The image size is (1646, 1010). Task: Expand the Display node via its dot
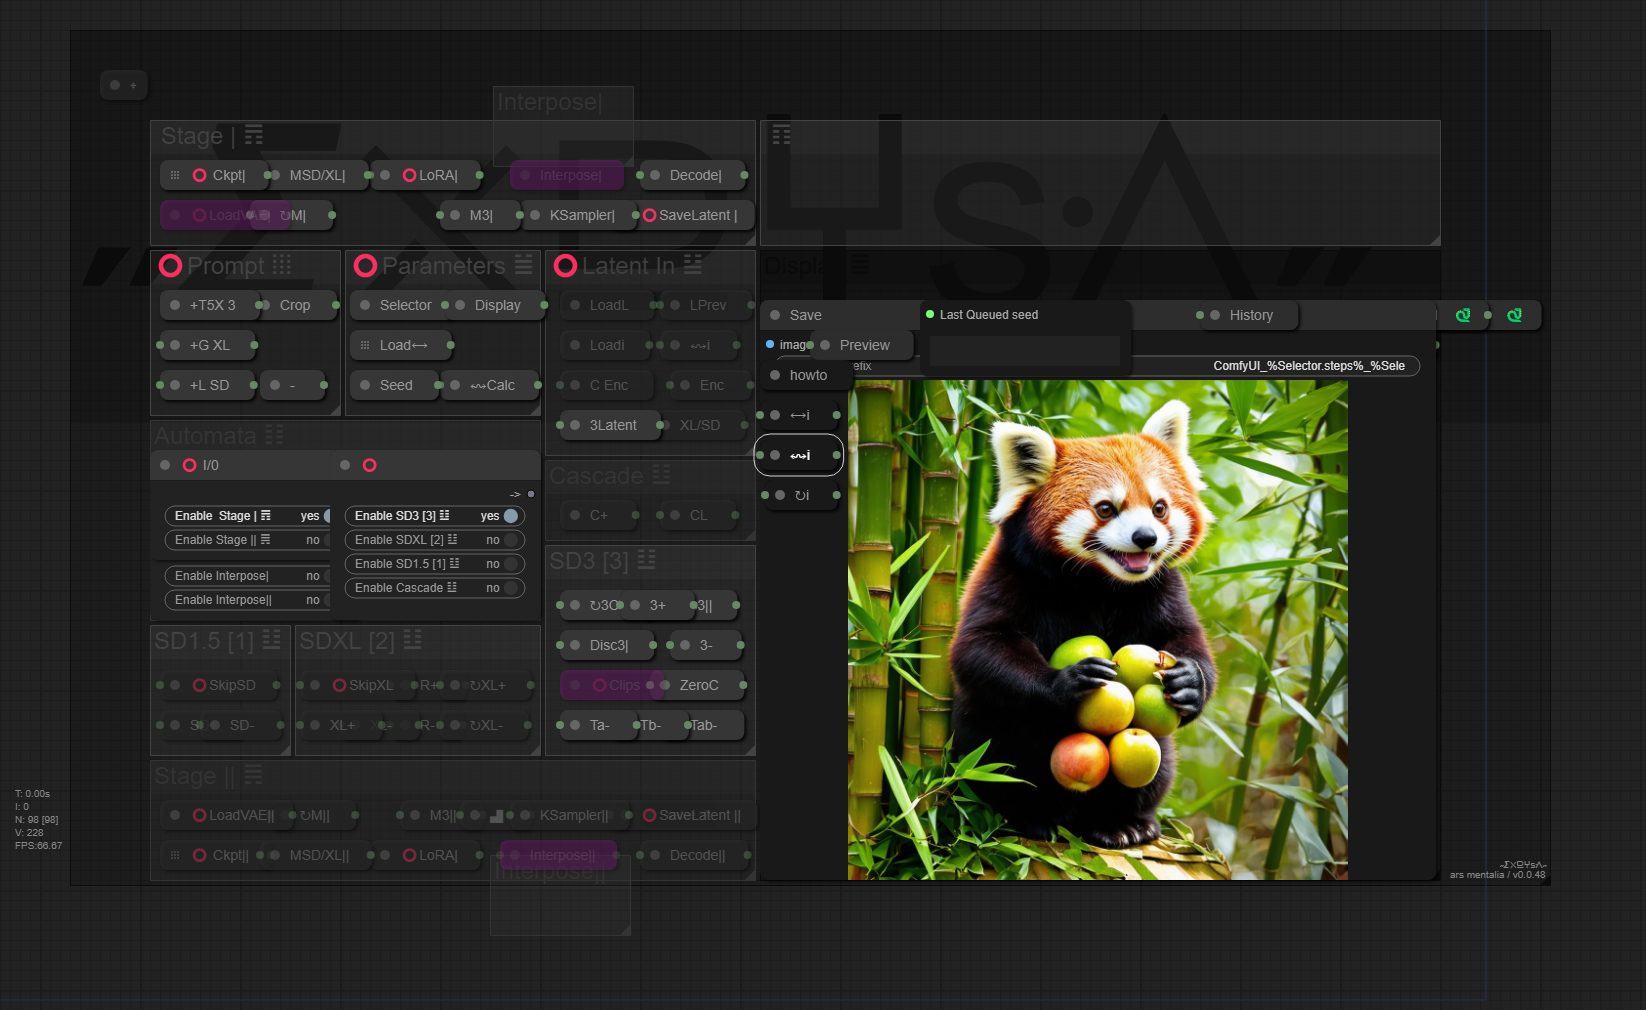(x=460, y=305)
